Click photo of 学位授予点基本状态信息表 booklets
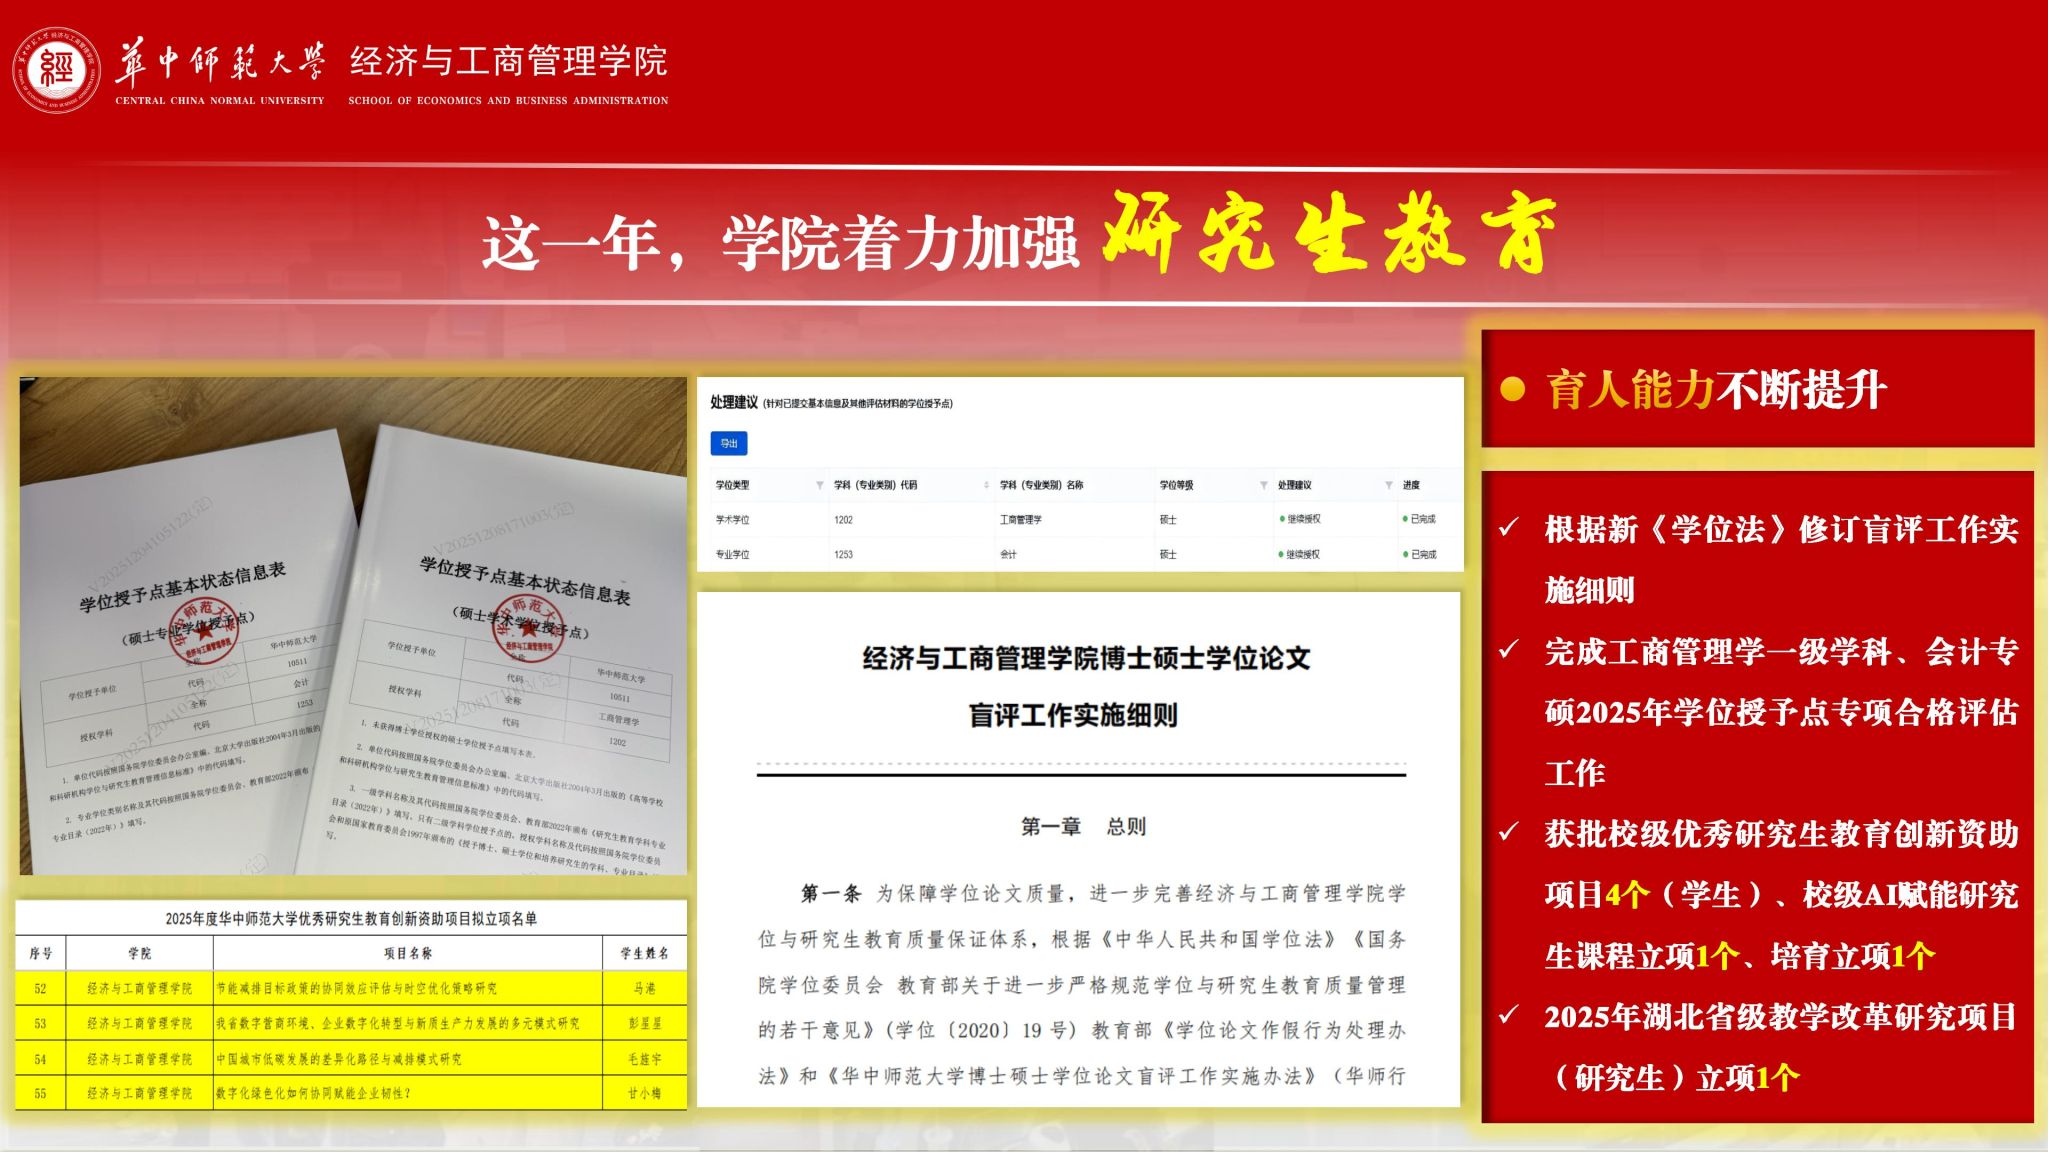The image size is (2048, 1152). pyautogui.click(x=353, y=626)
